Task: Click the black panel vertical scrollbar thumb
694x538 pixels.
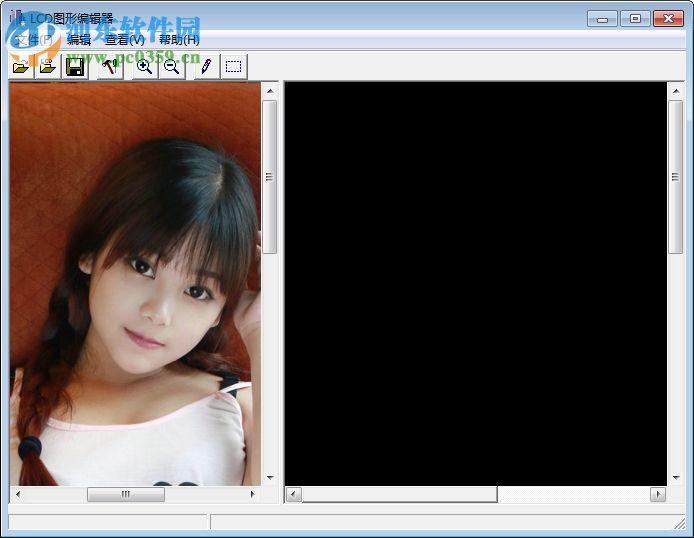Action: [675, 177]
